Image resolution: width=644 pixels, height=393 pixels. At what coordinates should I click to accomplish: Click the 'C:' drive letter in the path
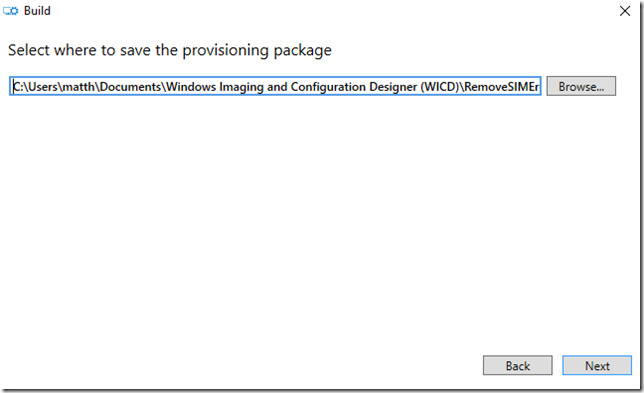click(17, 87)
